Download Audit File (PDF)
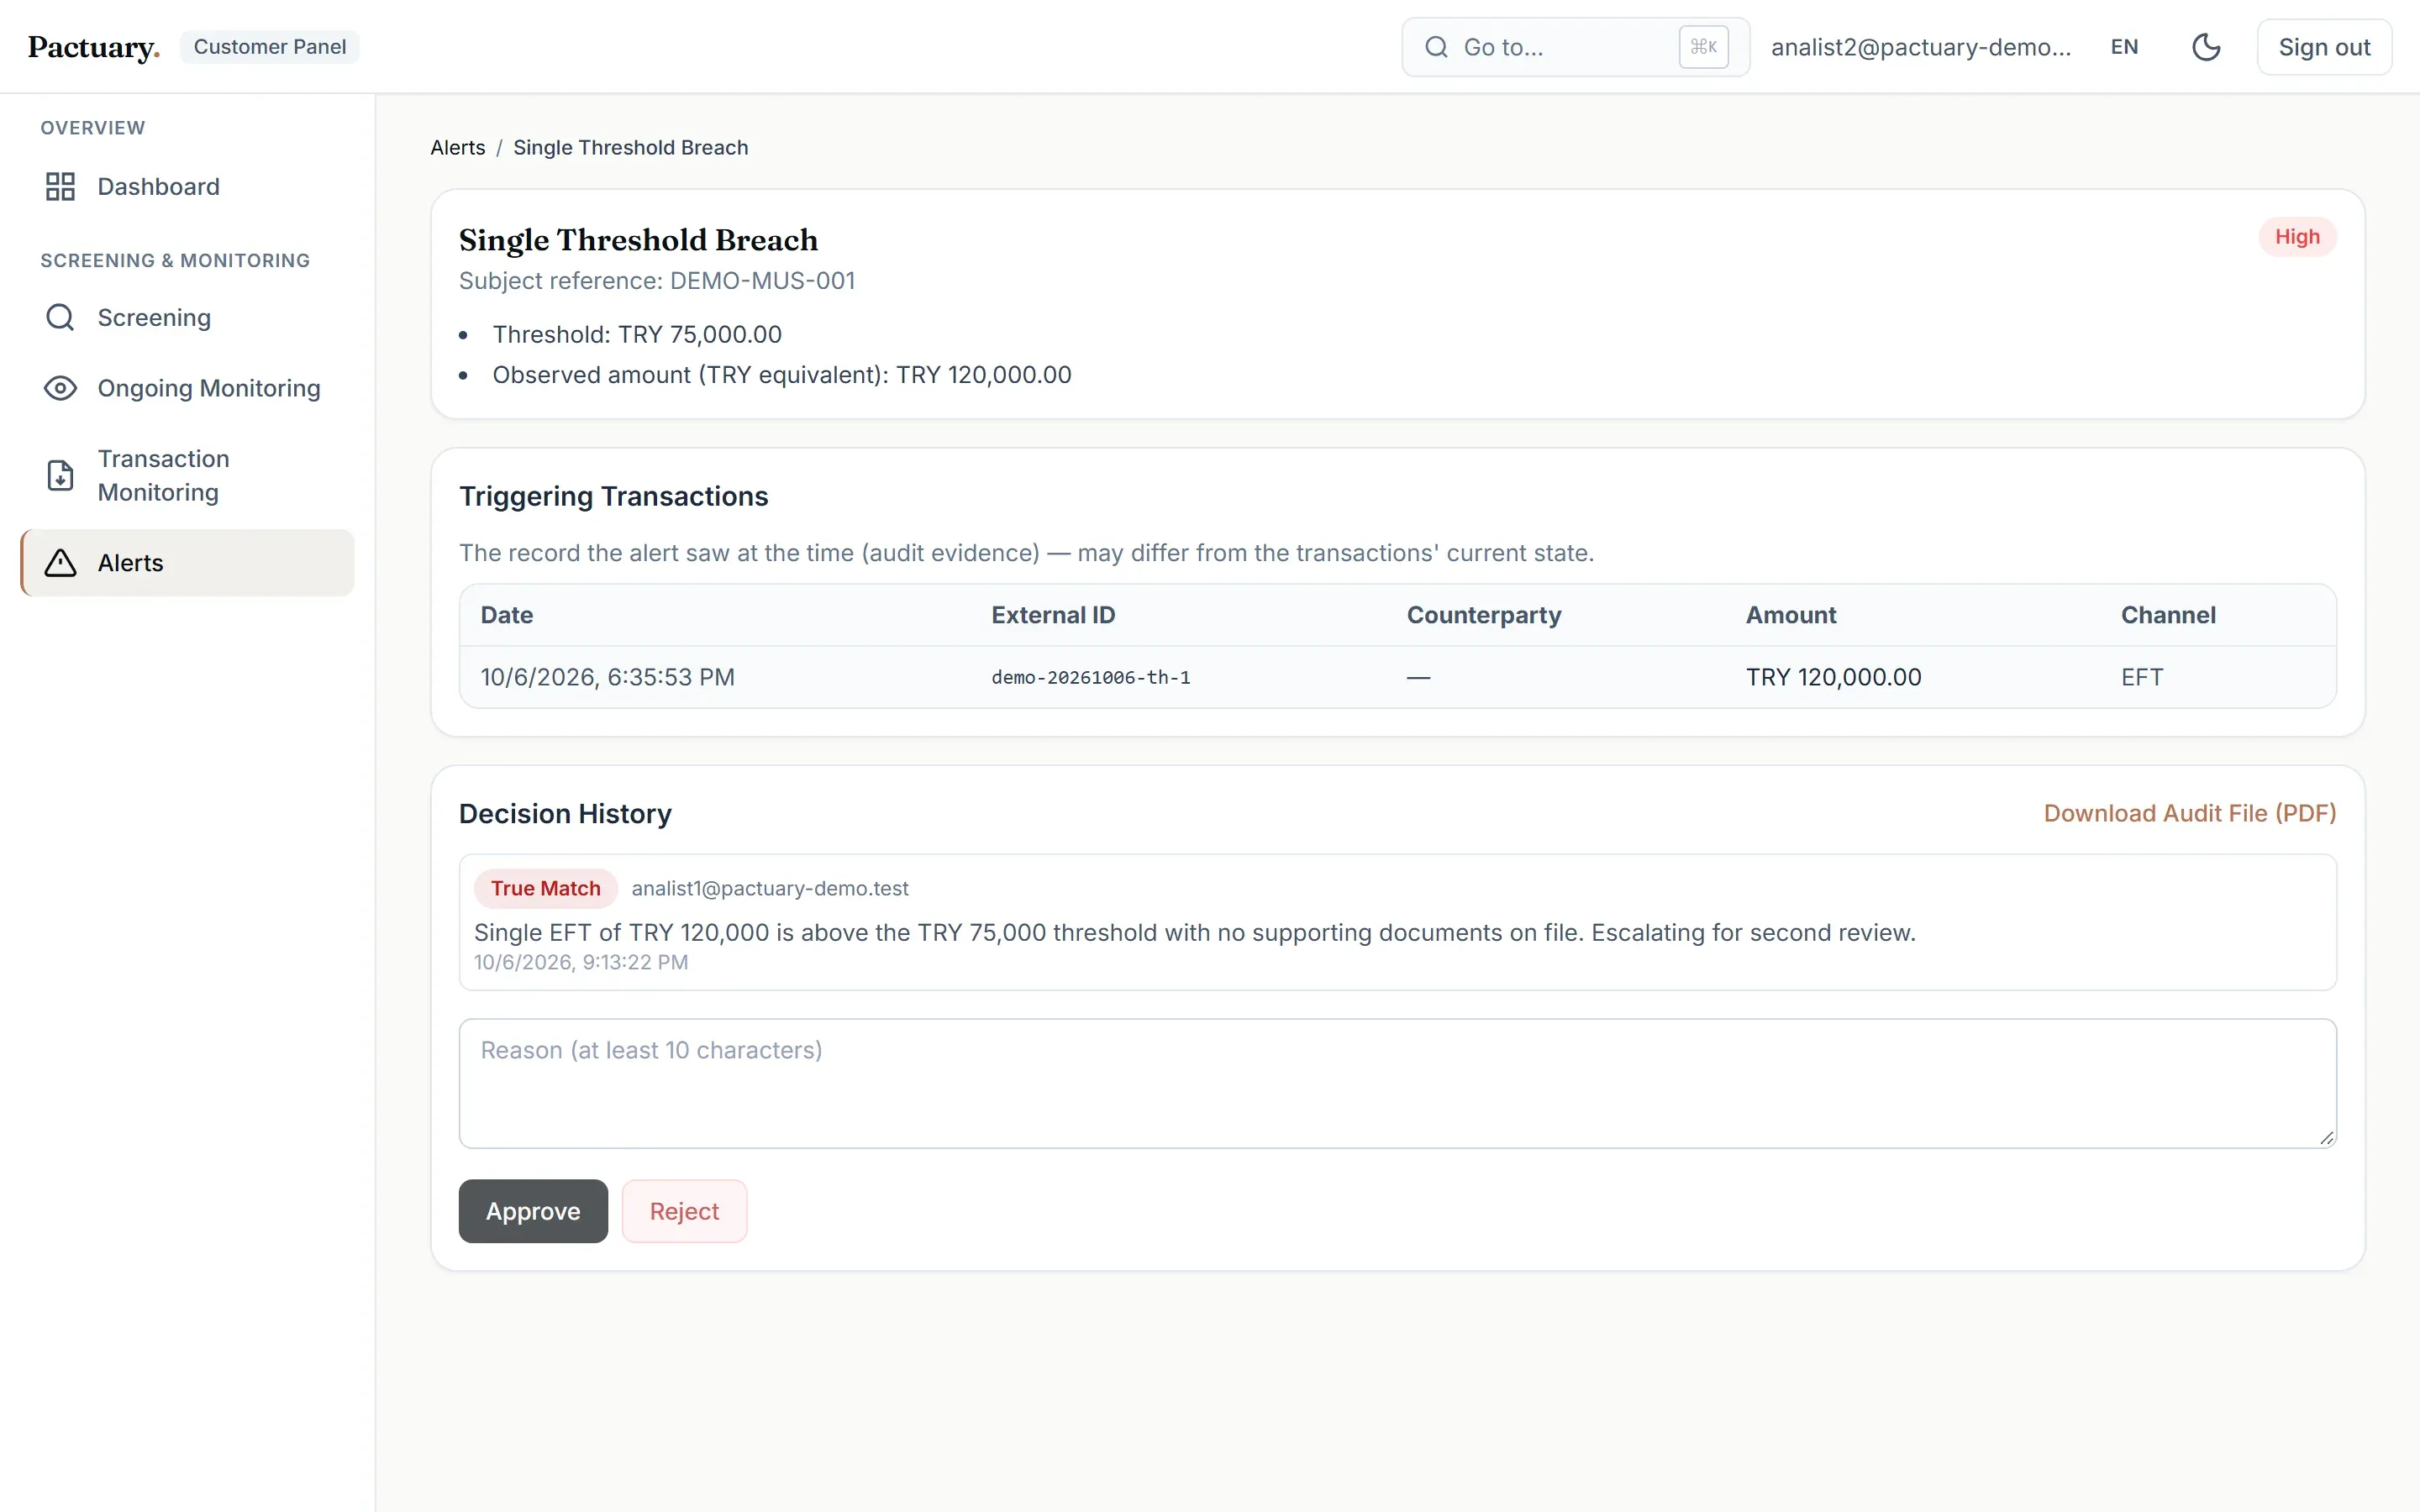Screen dimensions: 2420x1512 pos(2190,814)
